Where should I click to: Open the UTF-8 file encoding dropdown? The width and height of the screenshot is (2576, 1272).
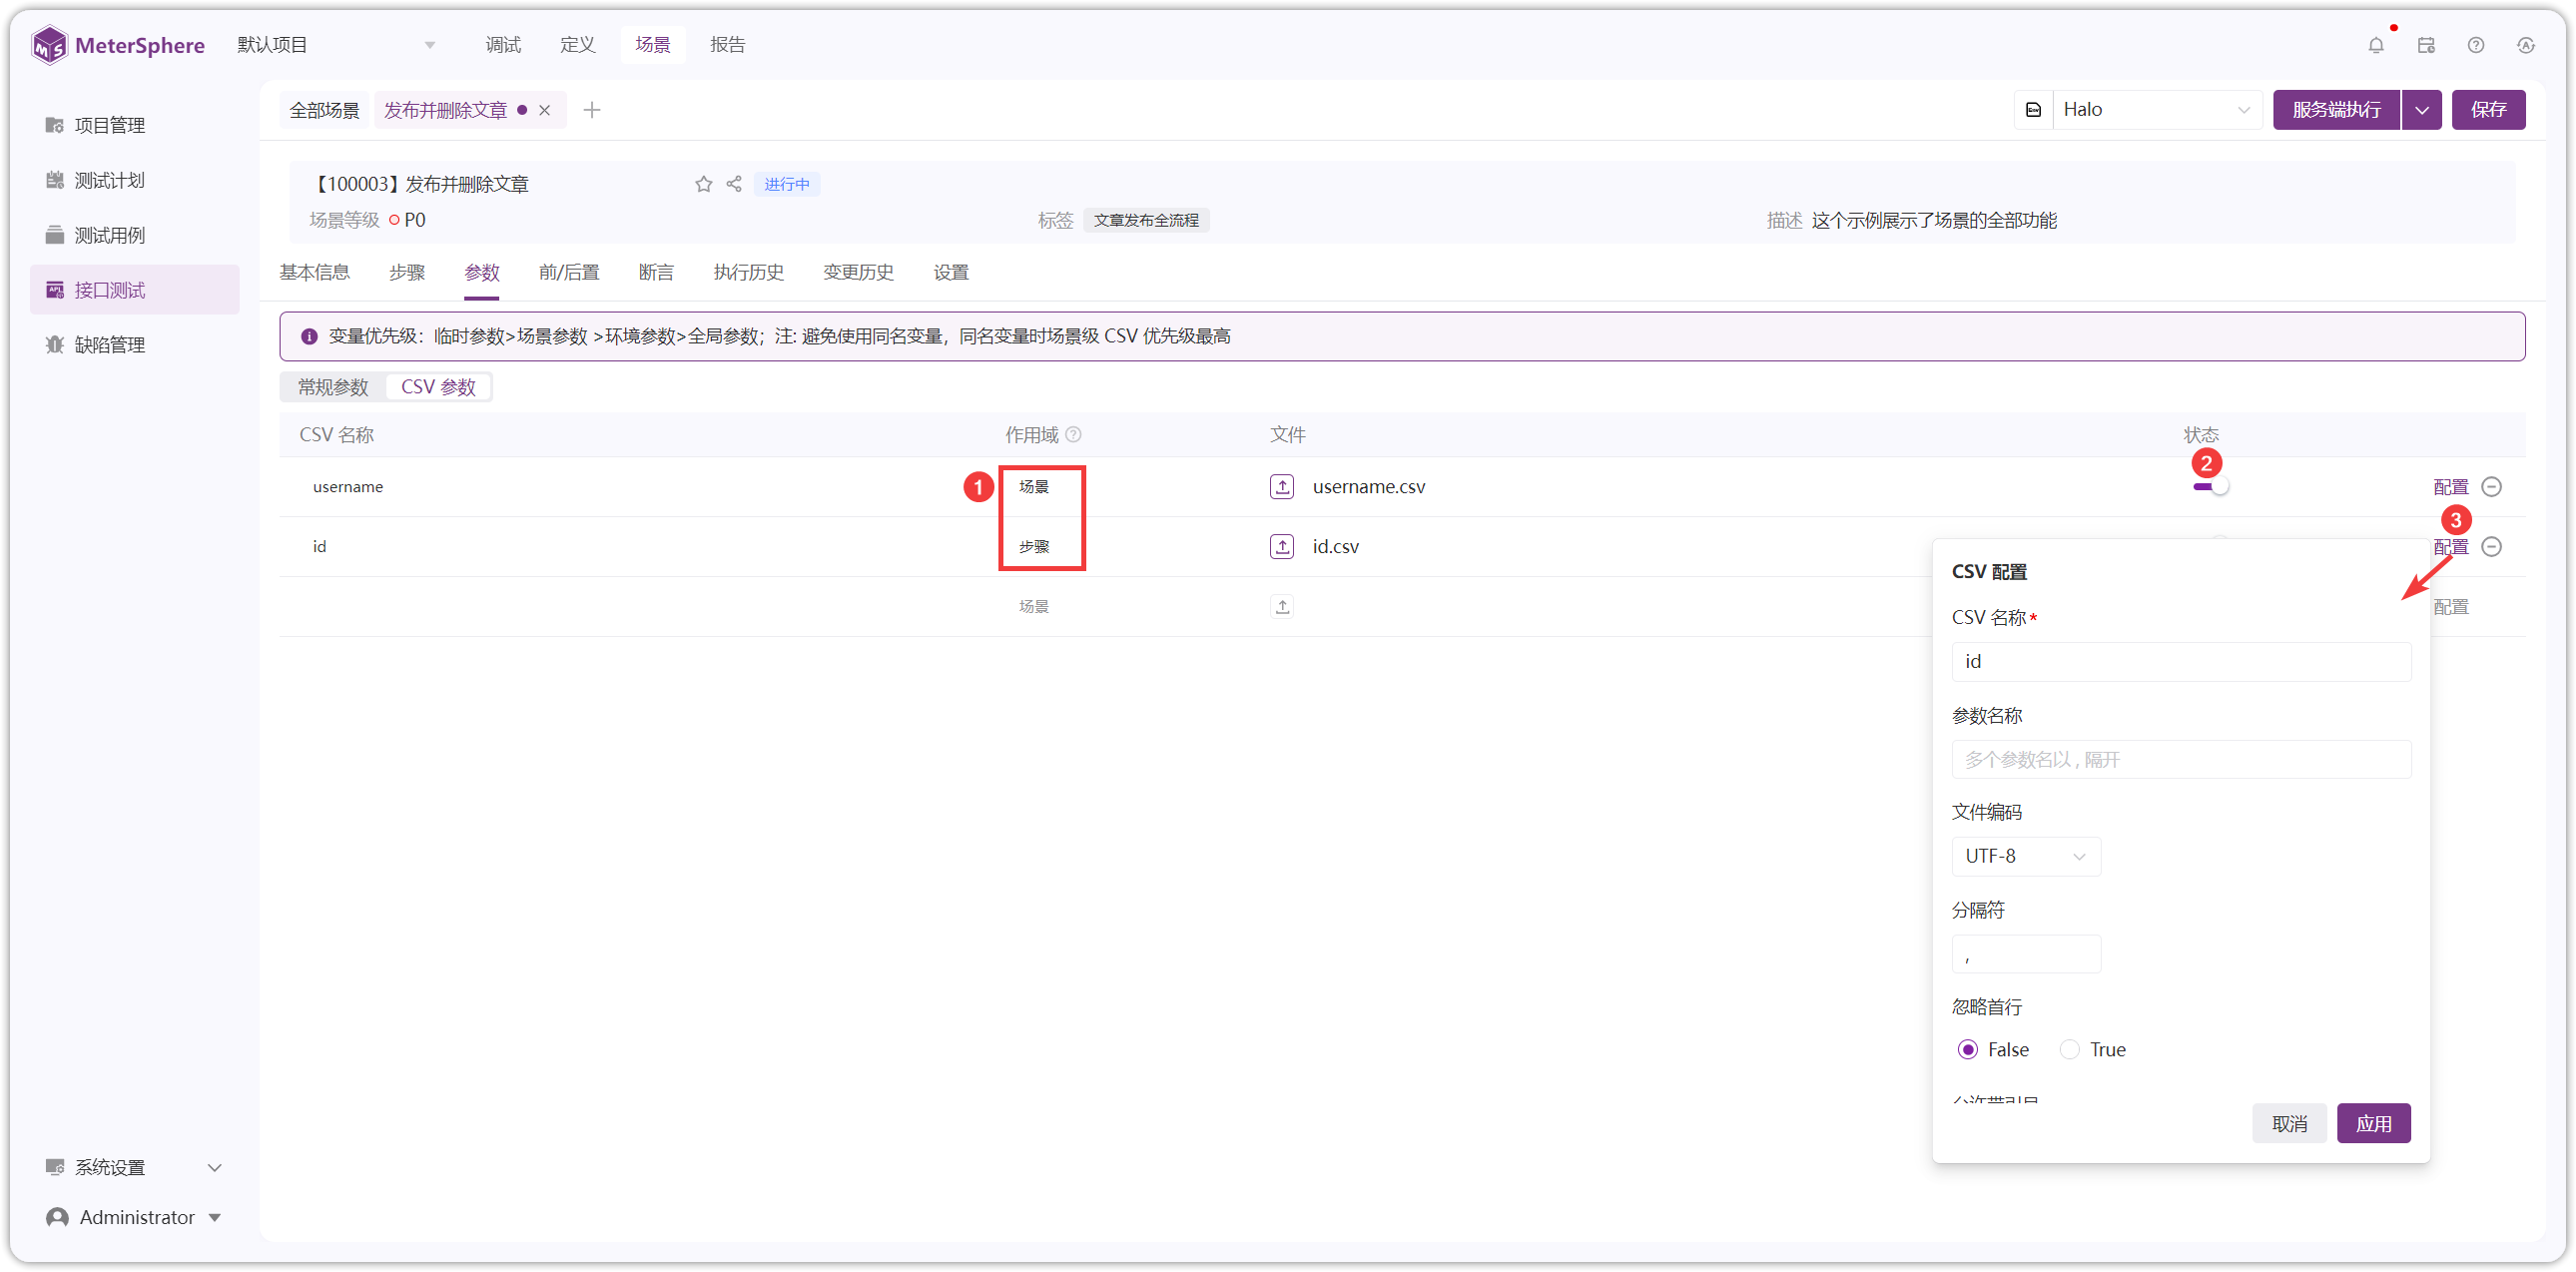pyautogui.click(x=2026, y=856)
